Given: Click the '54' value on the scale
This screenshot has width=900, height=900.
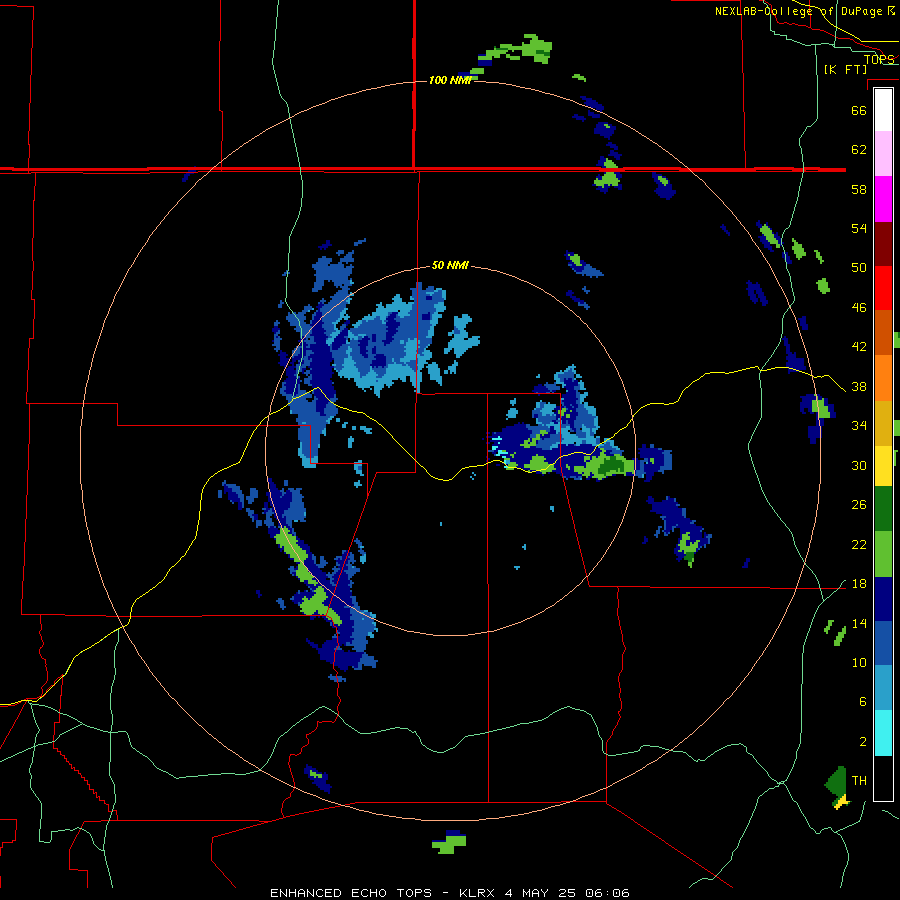Looking at the screenshot, I should pos(859,228).
